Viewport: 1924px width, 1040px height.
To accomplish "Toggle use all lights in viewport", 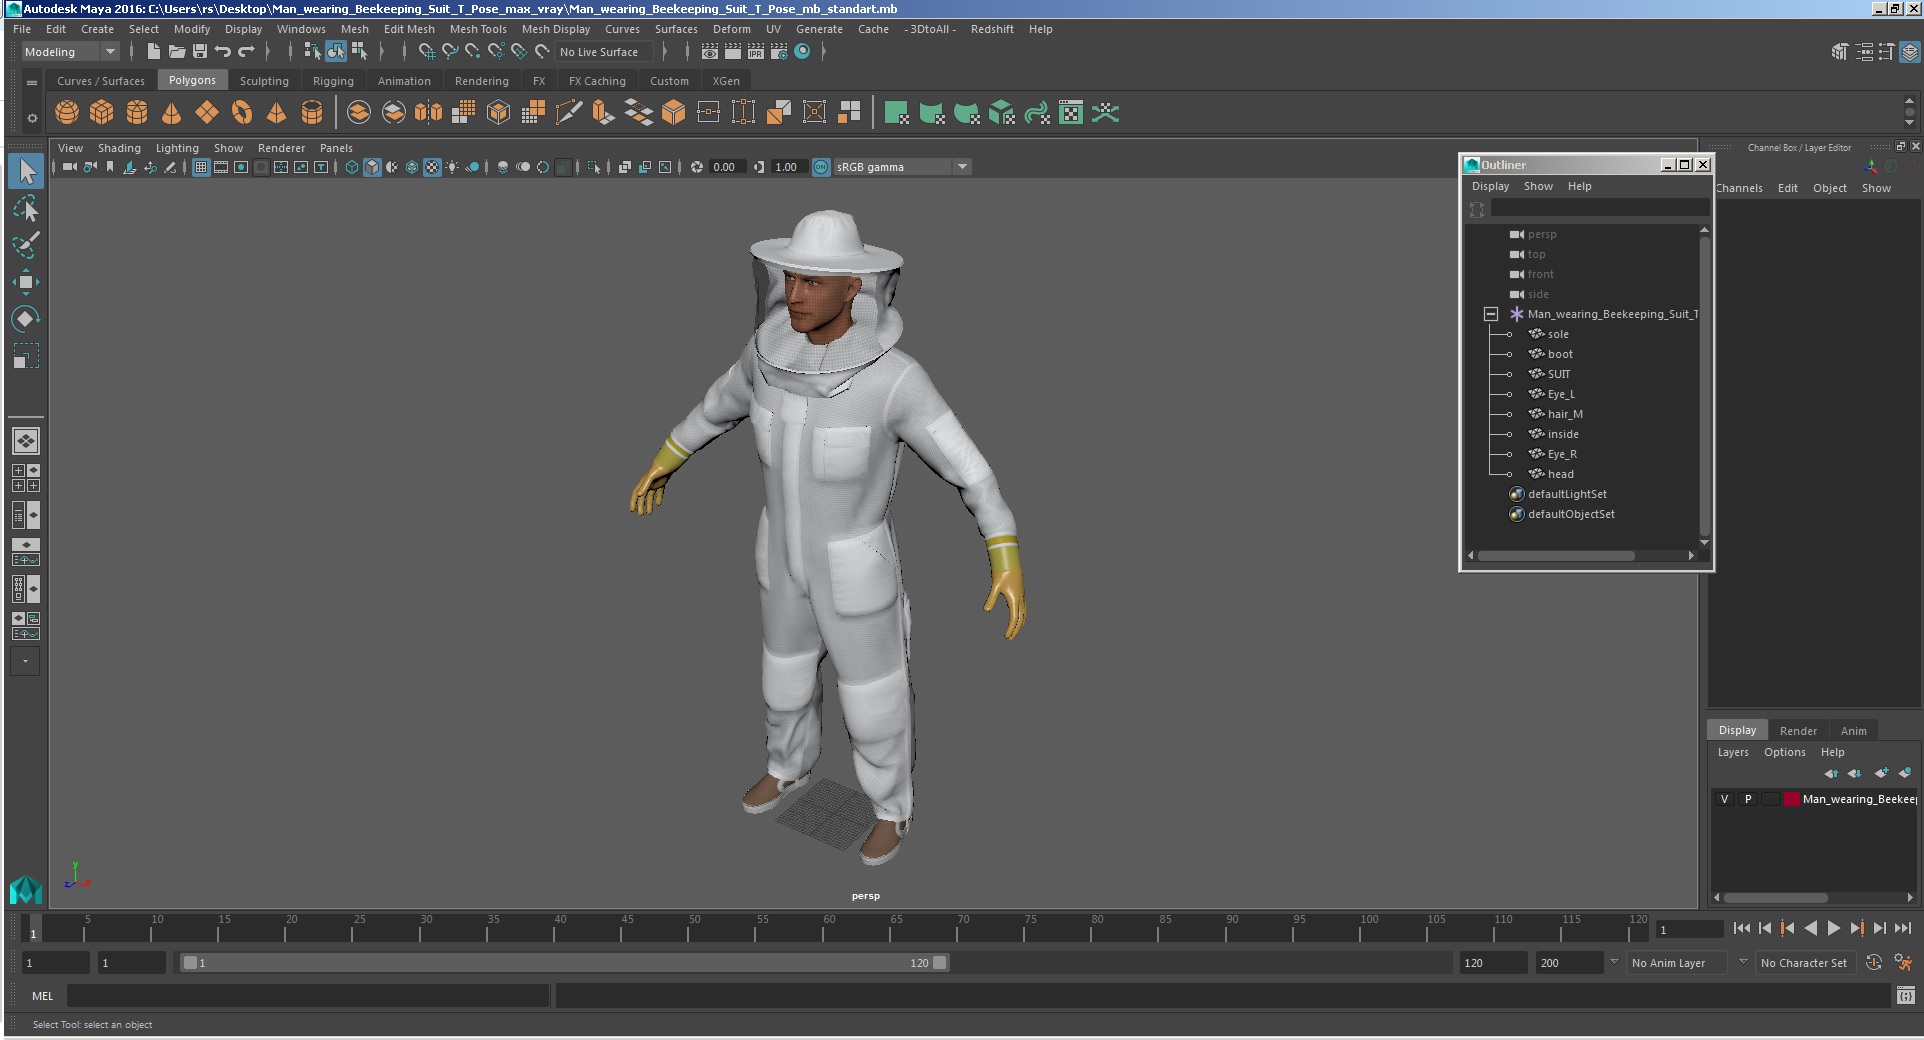I will click(x=452, y=167).
